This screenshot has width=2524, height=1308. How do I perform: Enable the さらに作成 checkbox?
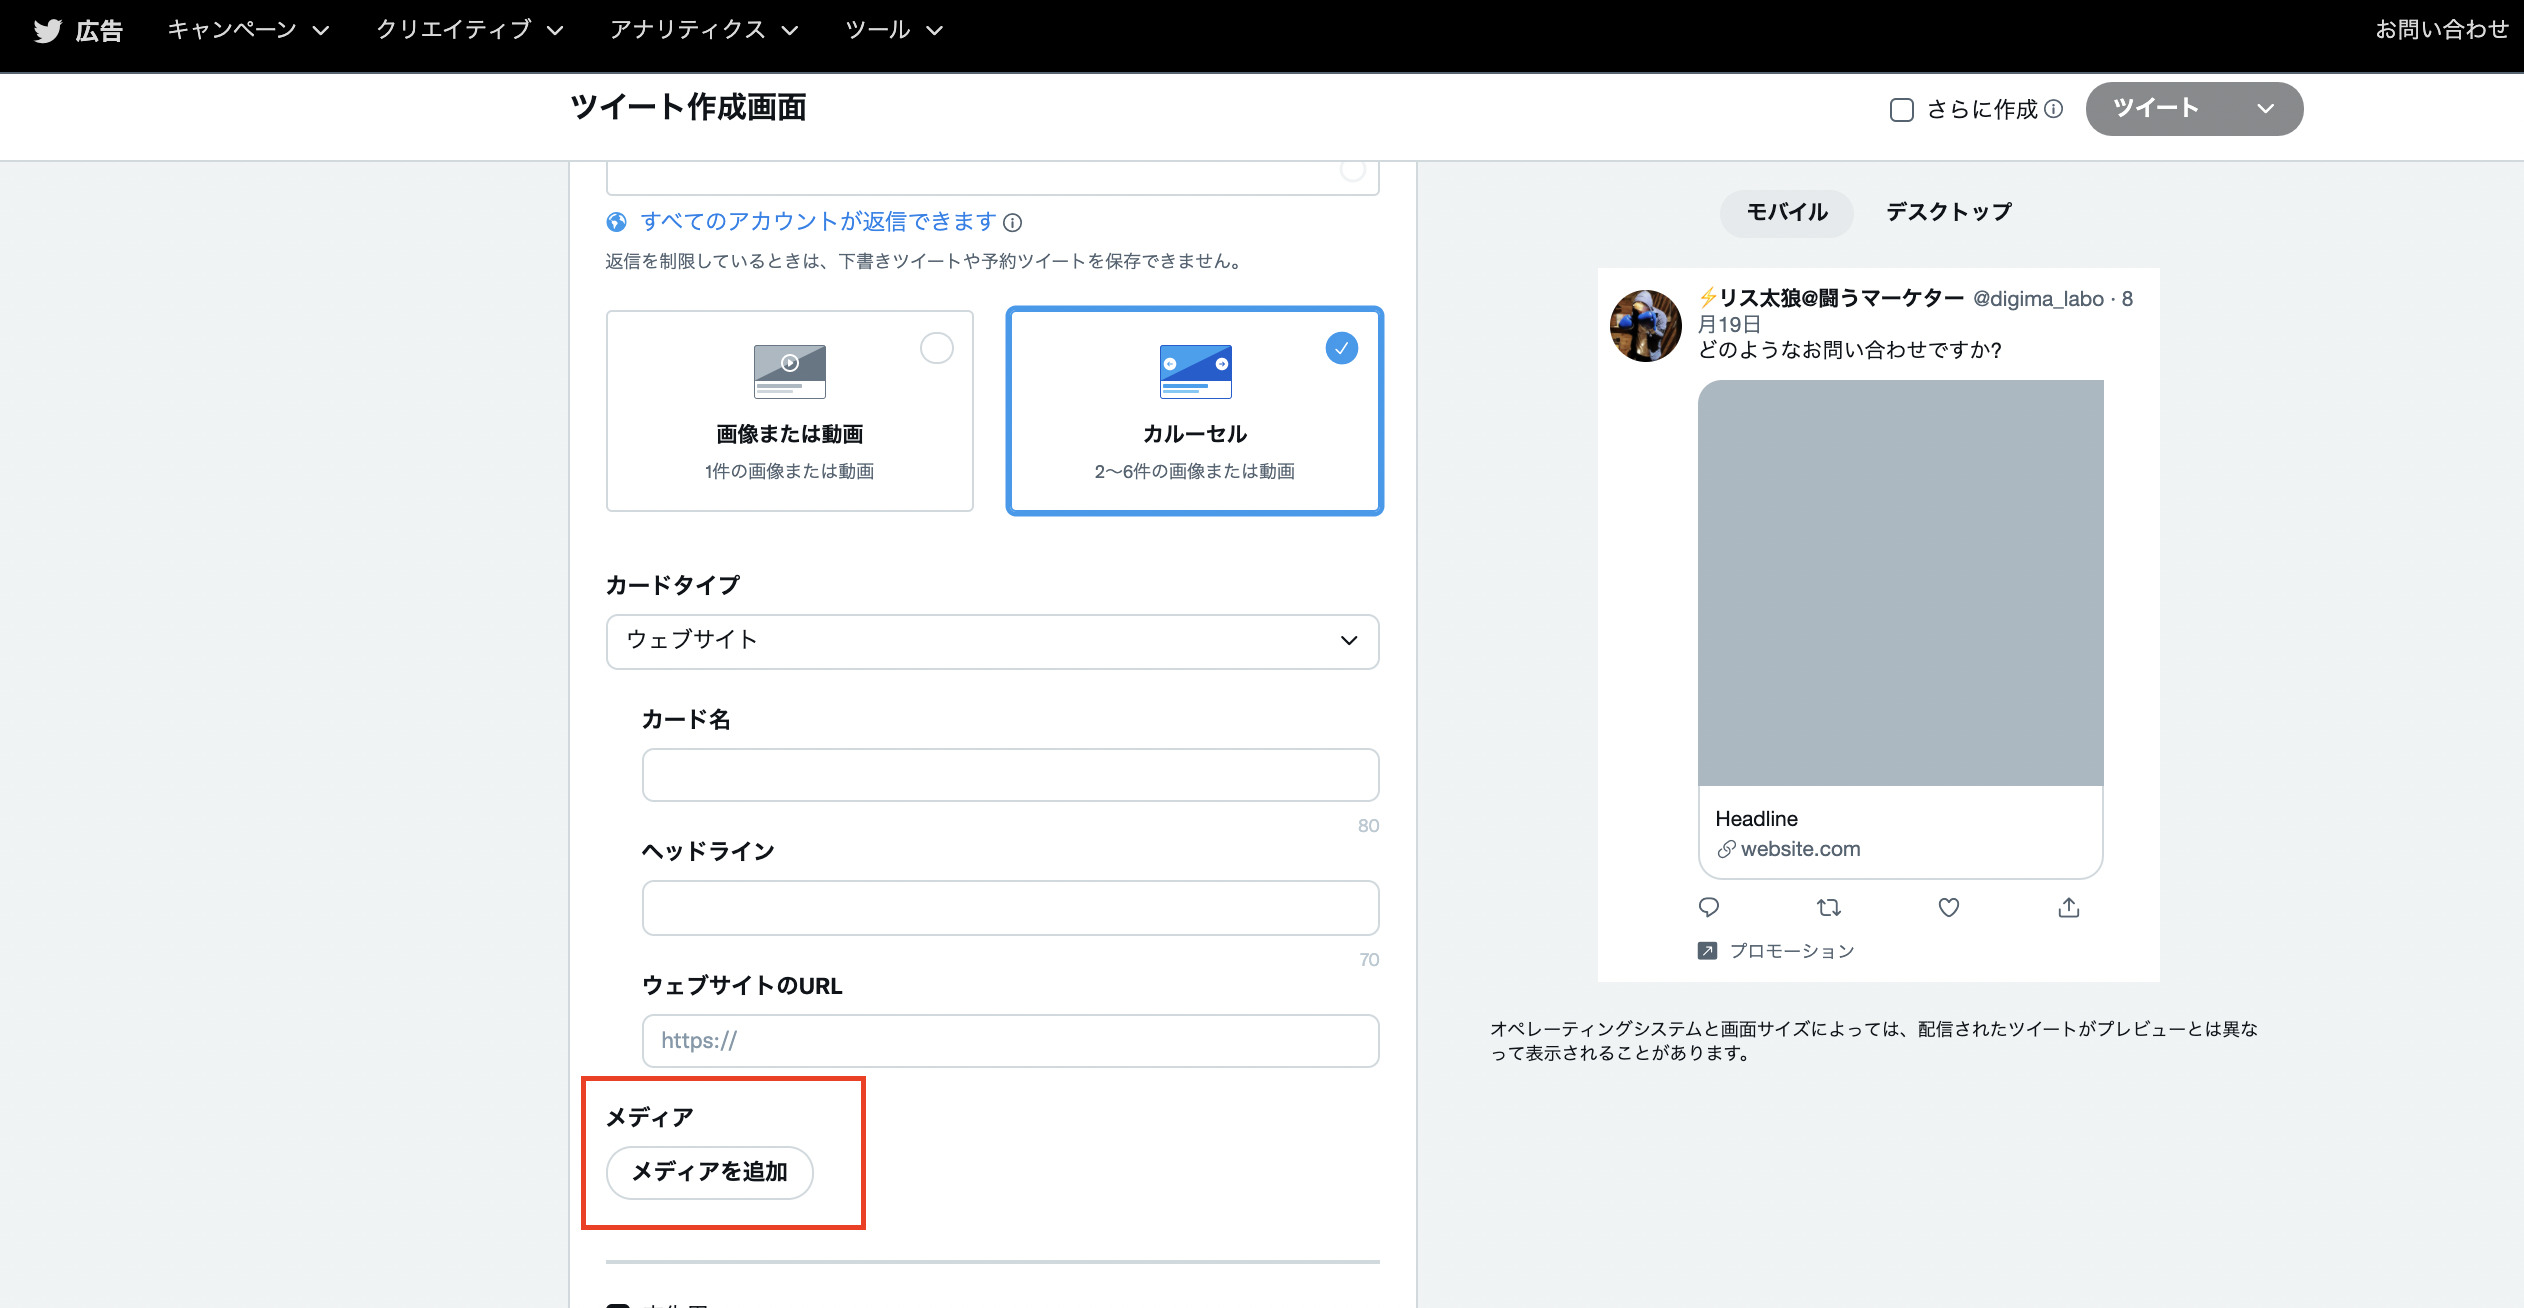click(x=1901, y=110)
